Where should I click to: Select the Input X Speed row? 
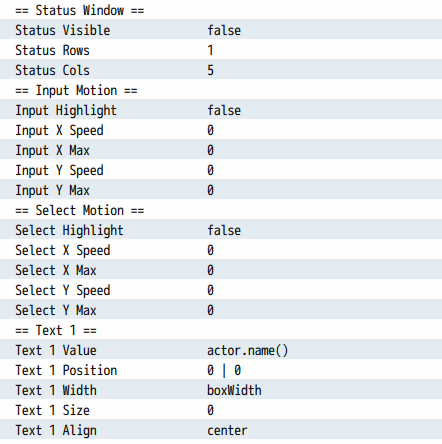(x=221, y=129)
